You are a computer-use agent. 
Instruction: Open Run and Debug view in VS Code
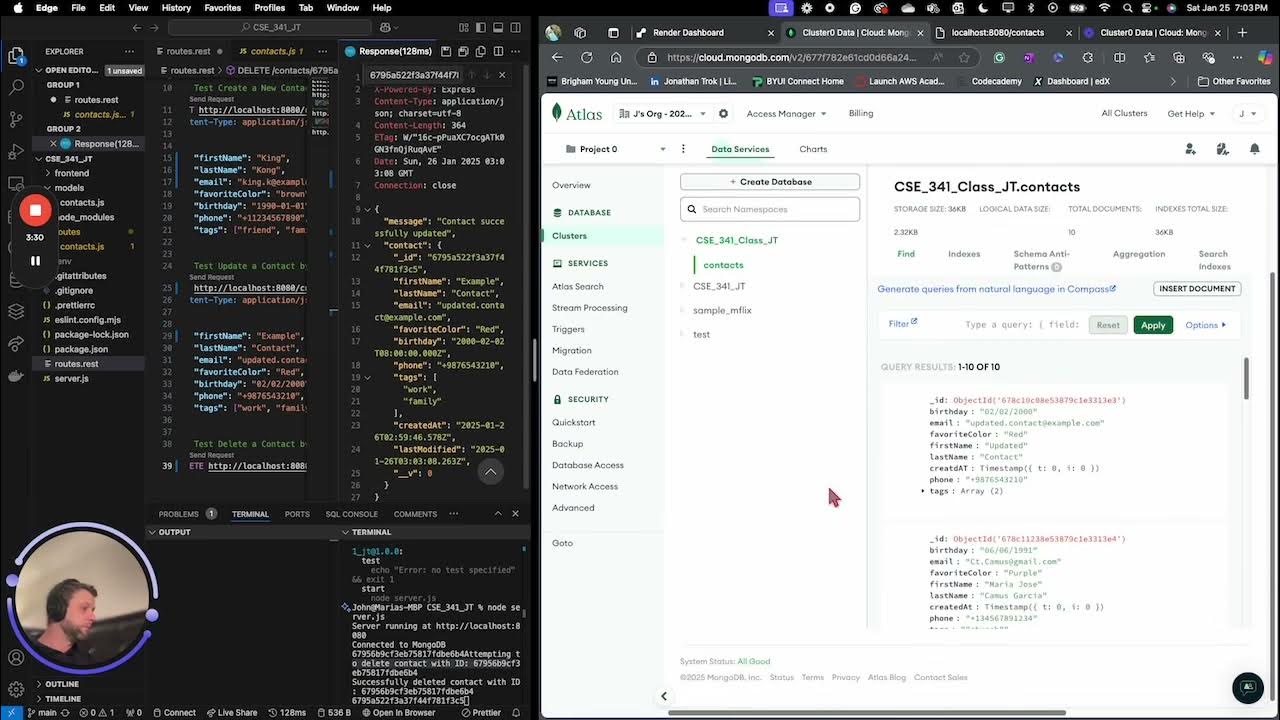[16, 151]
